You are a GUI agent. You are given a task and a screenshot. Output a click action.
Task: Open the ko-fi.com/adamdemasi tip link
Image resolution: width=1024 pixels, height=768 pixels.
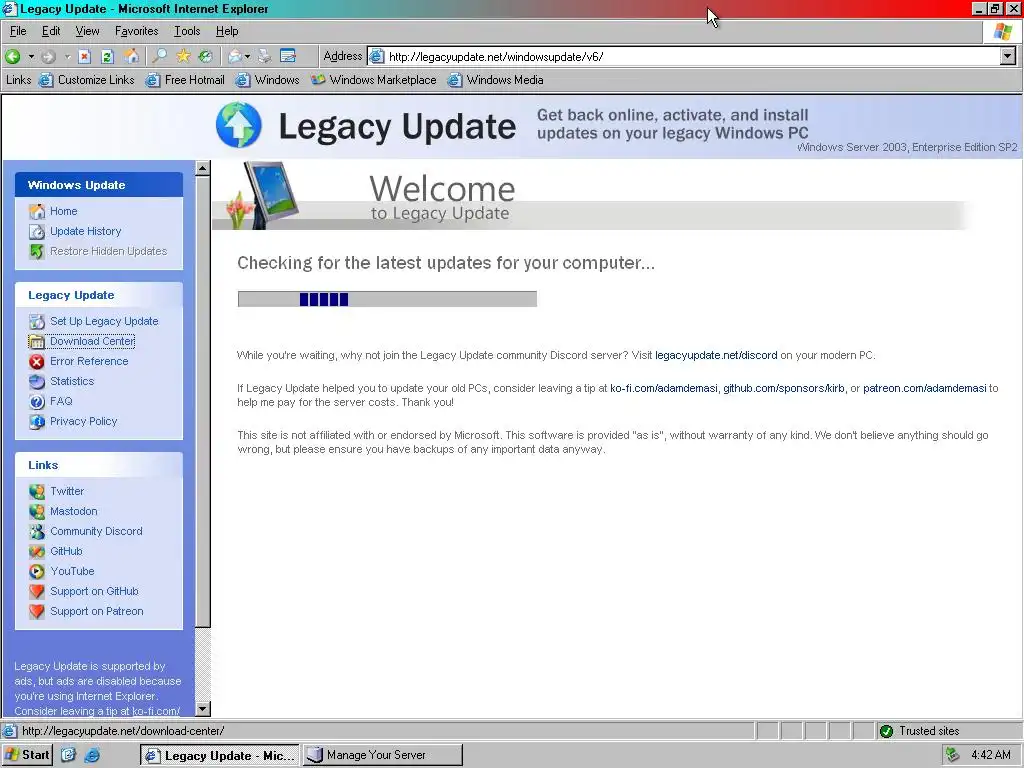(664, 388)
